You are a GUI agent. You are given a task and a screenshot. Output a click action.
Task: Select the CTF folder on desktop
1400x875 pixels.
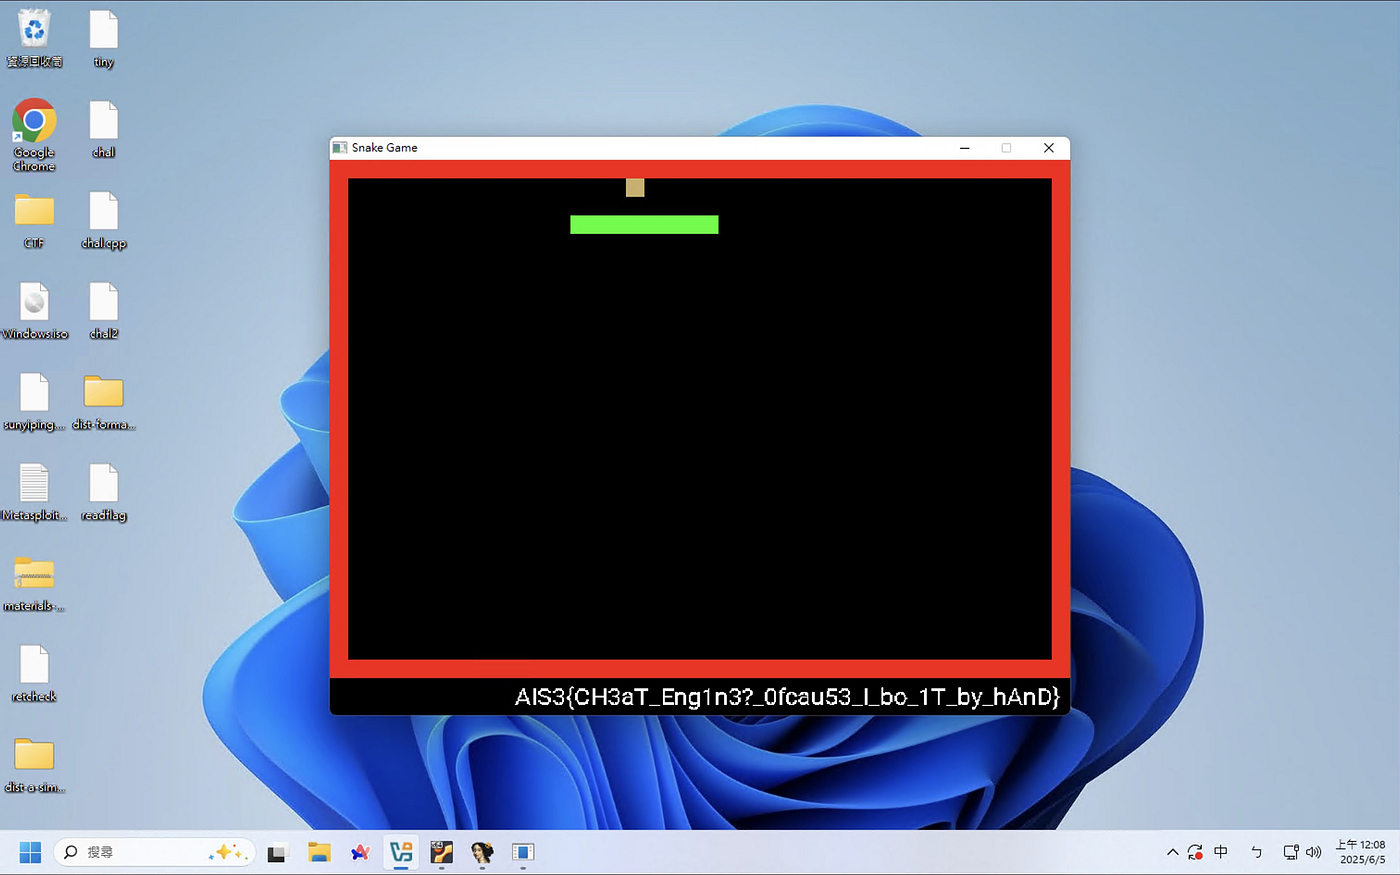[34, 220]
